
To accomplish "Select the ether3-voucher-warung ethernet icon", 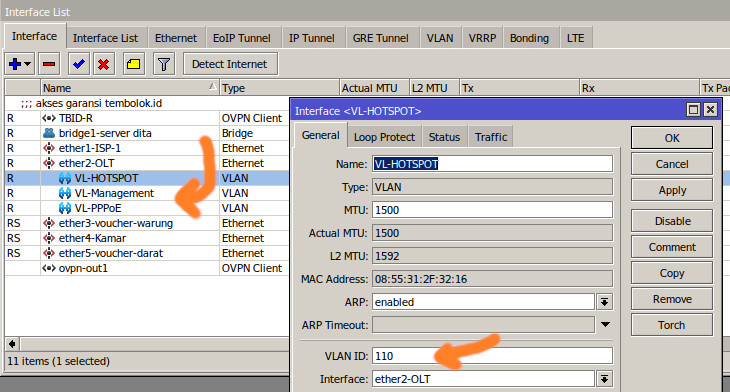I will tap(49, 223).
